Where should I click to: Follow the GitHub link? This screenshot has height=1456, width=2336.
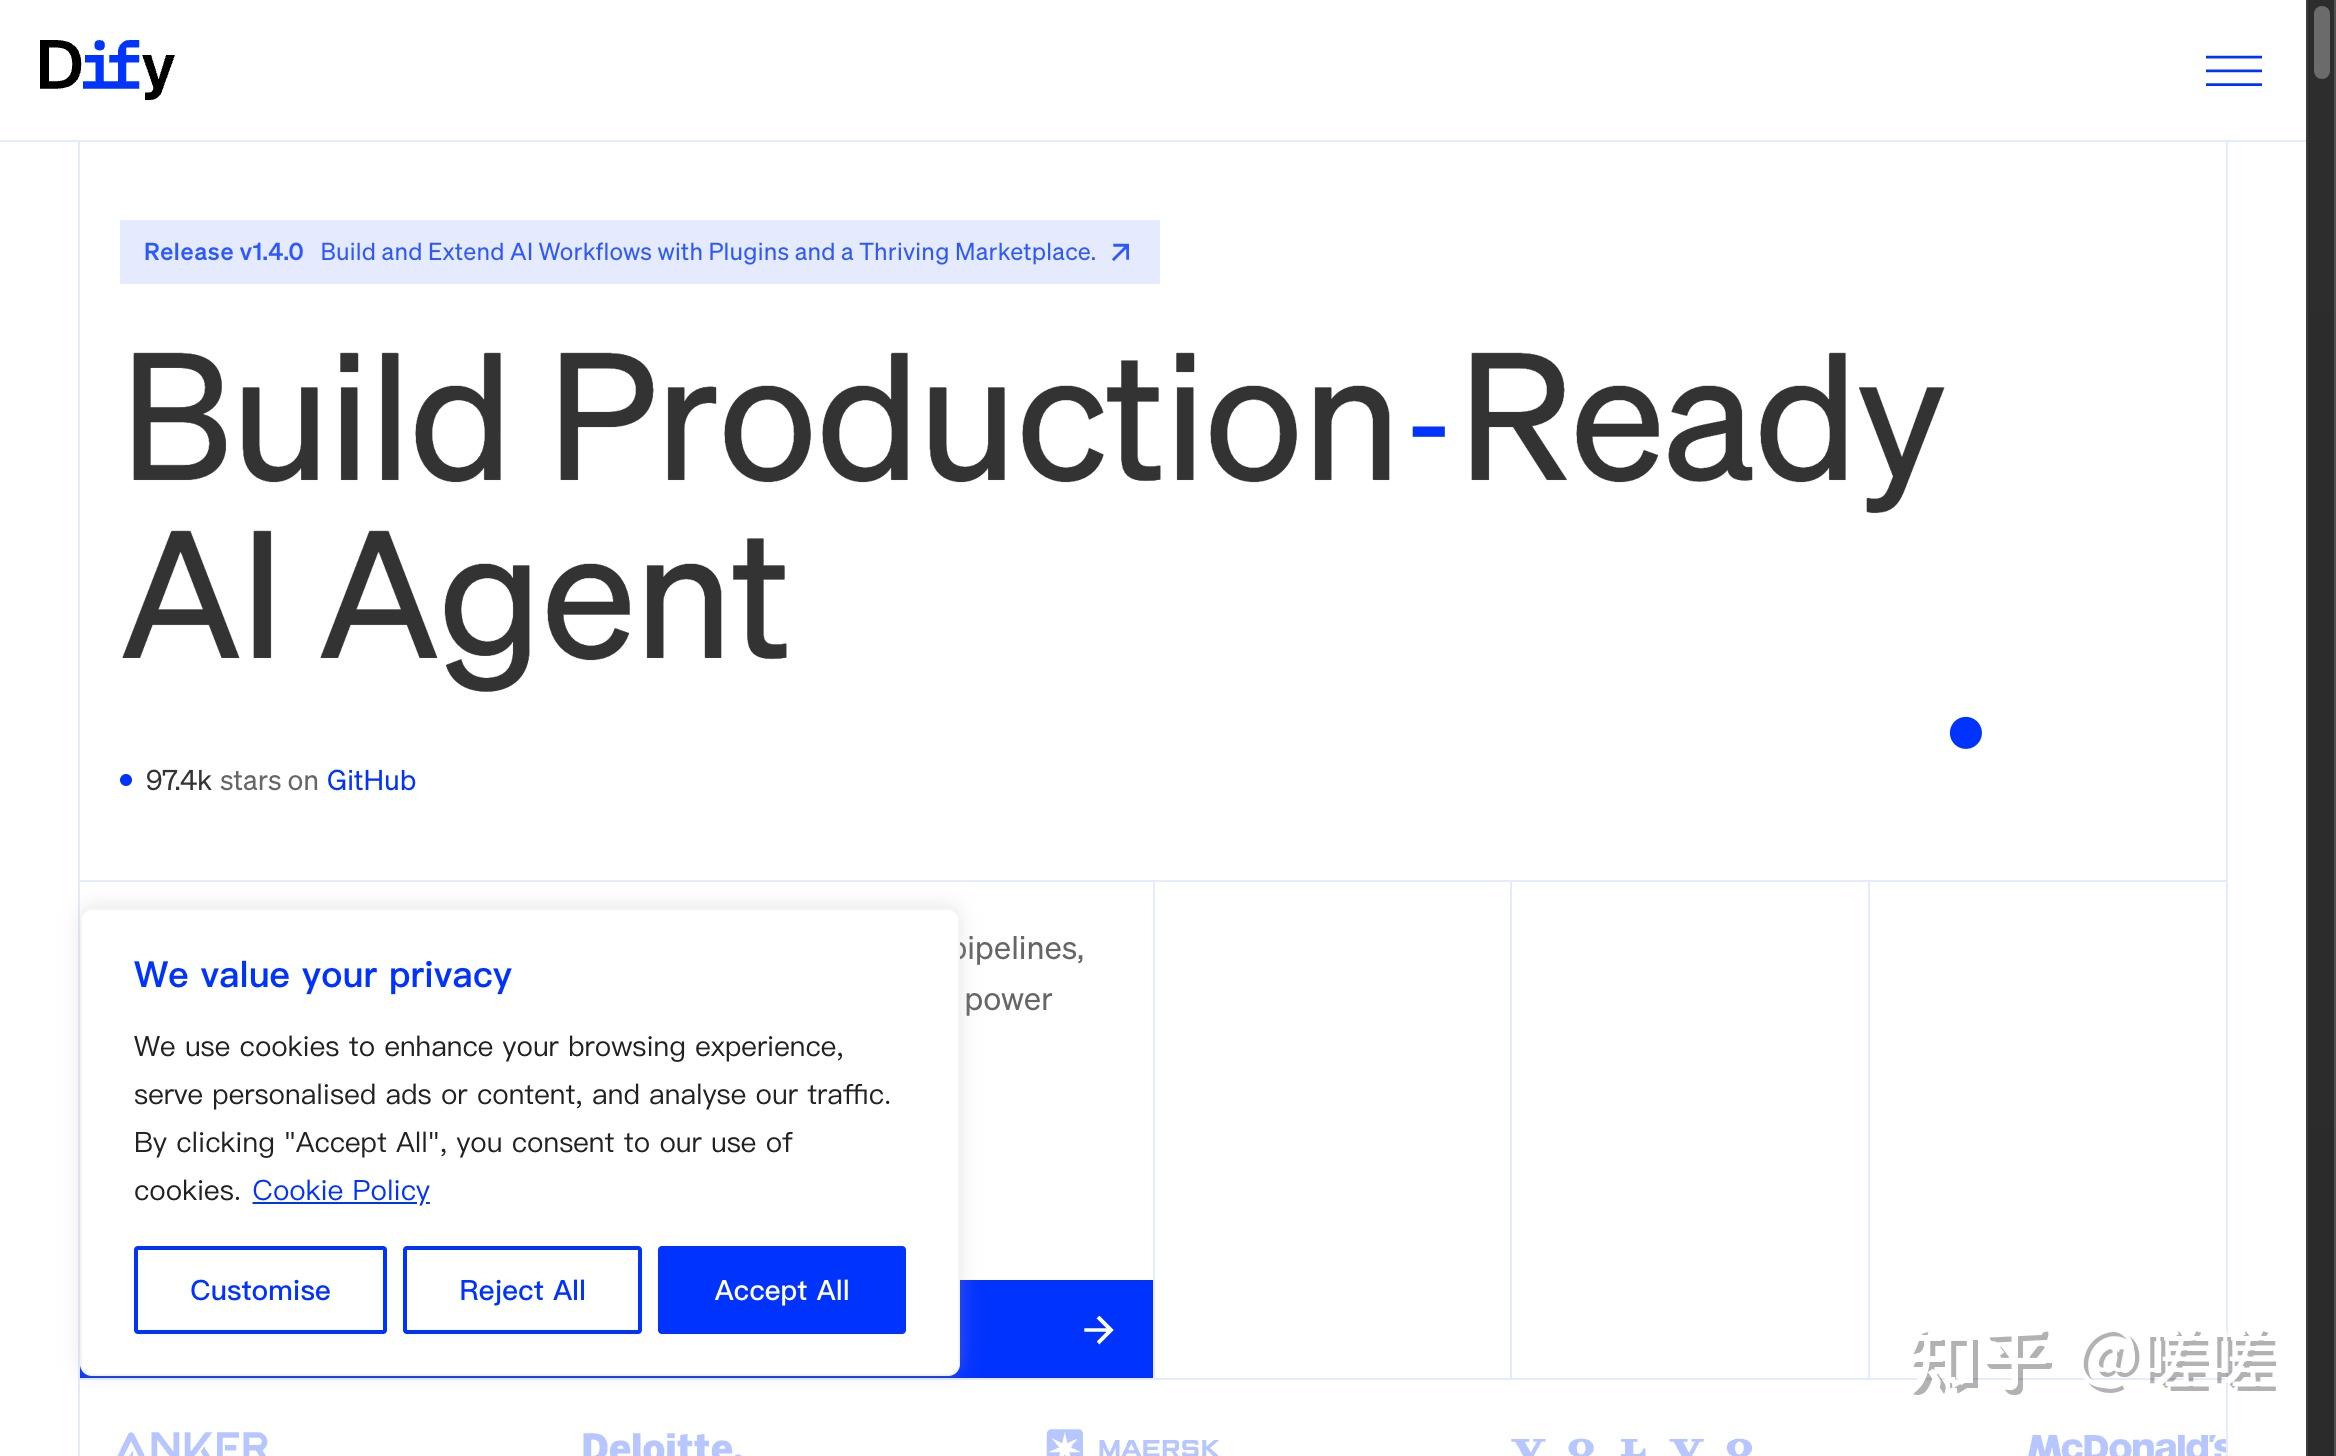(371, 780)
